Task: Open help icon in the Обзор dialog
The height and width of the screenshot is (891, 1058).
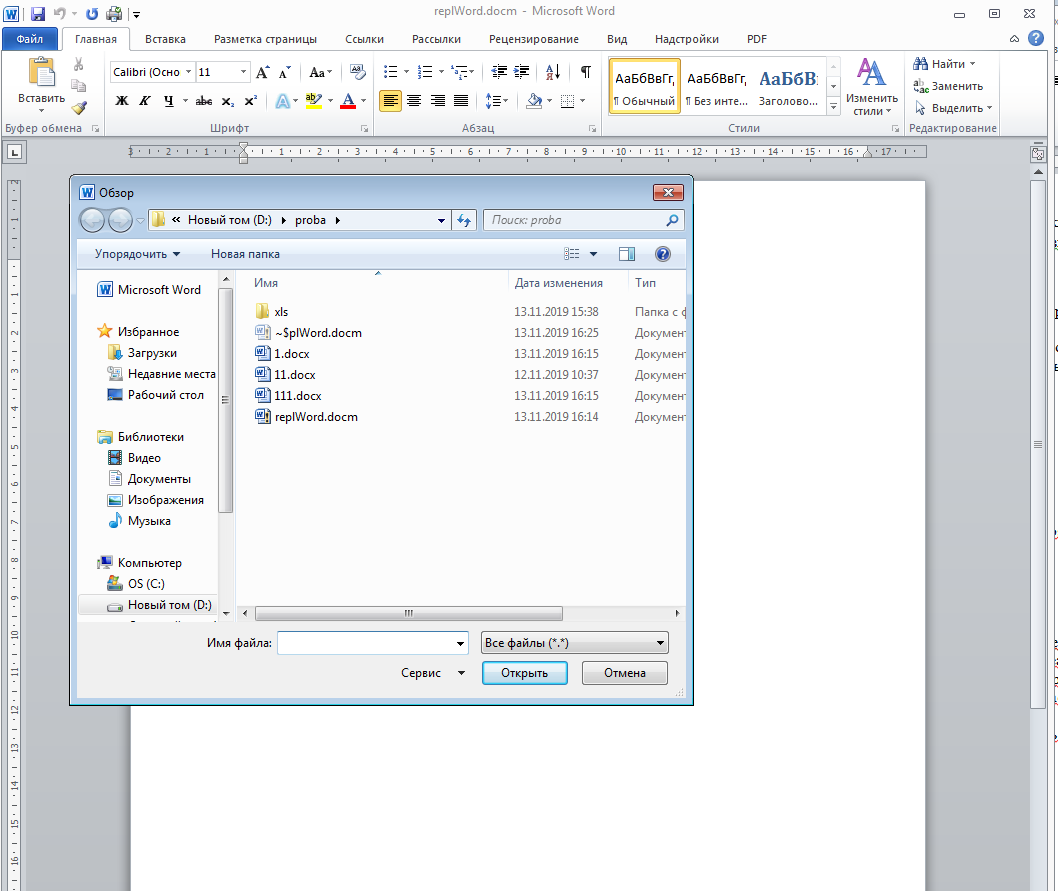Action: 663,254
